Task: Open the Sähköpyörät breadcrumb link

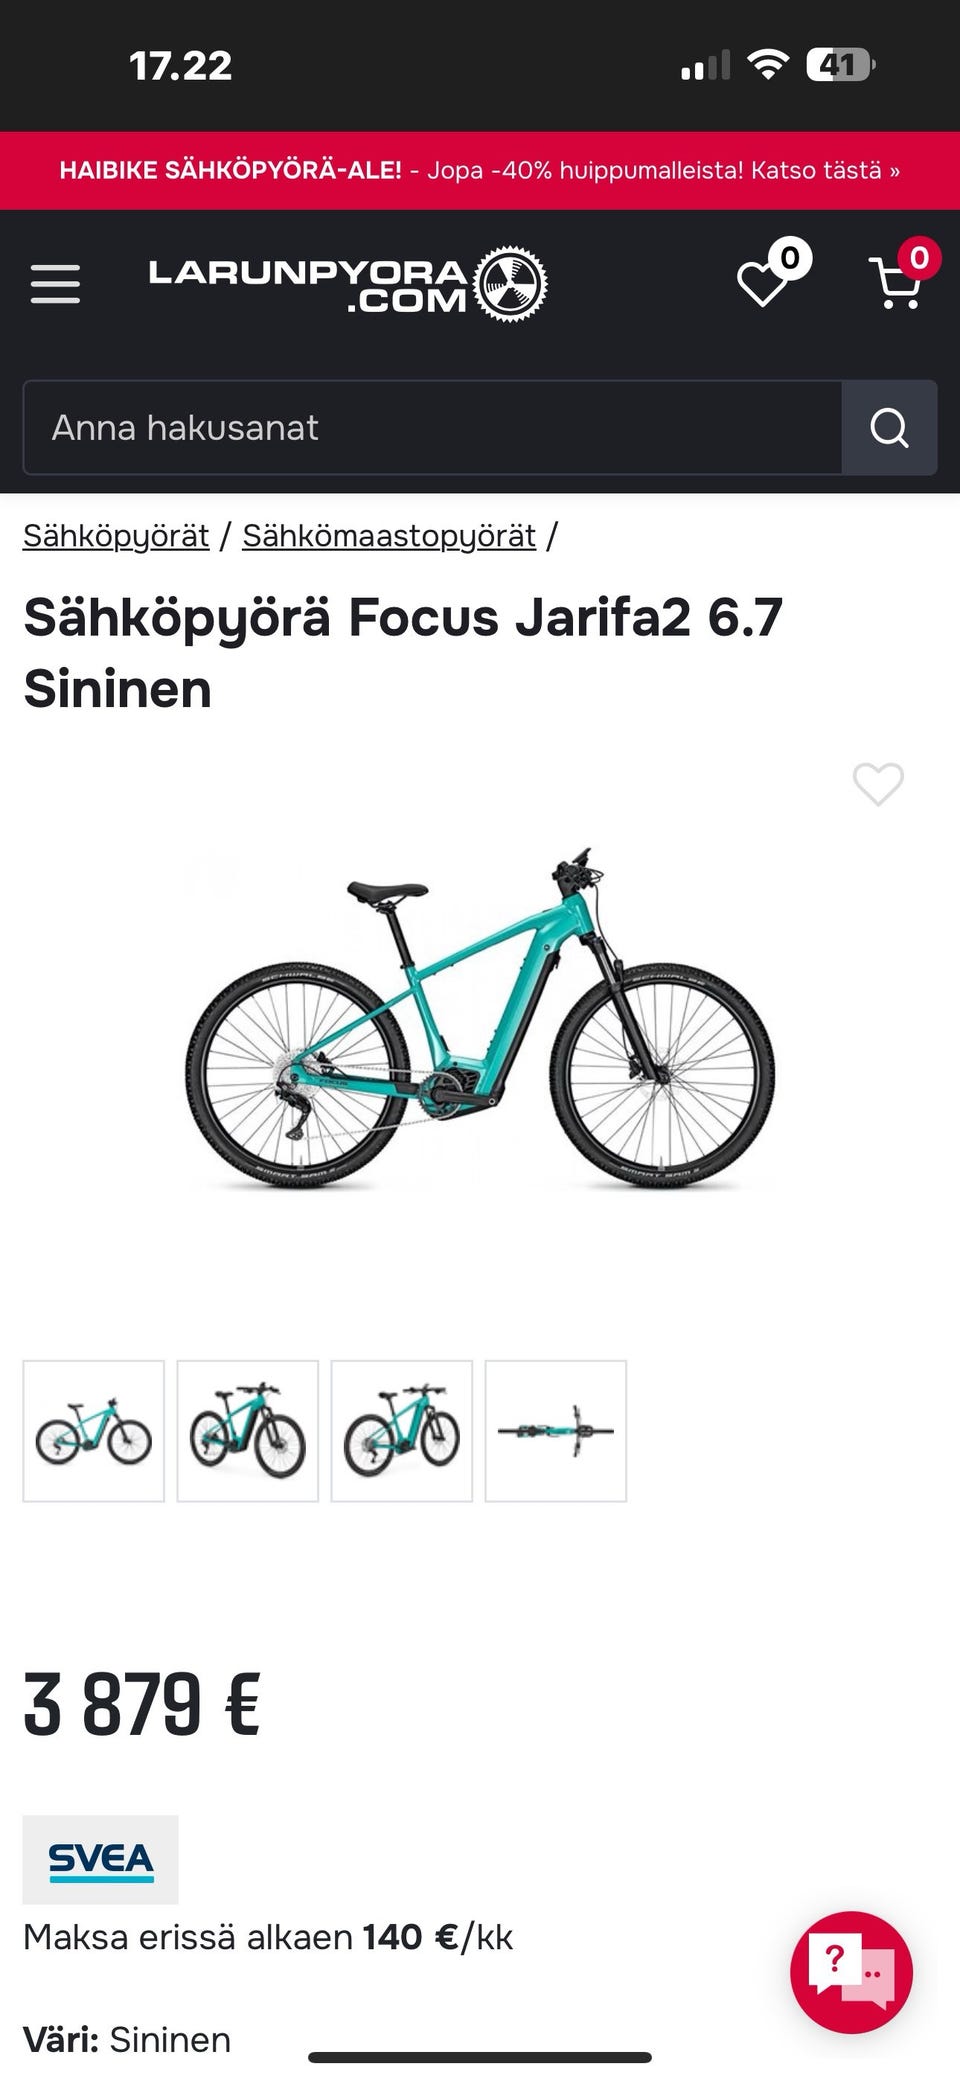Action: tap(116, 536)
